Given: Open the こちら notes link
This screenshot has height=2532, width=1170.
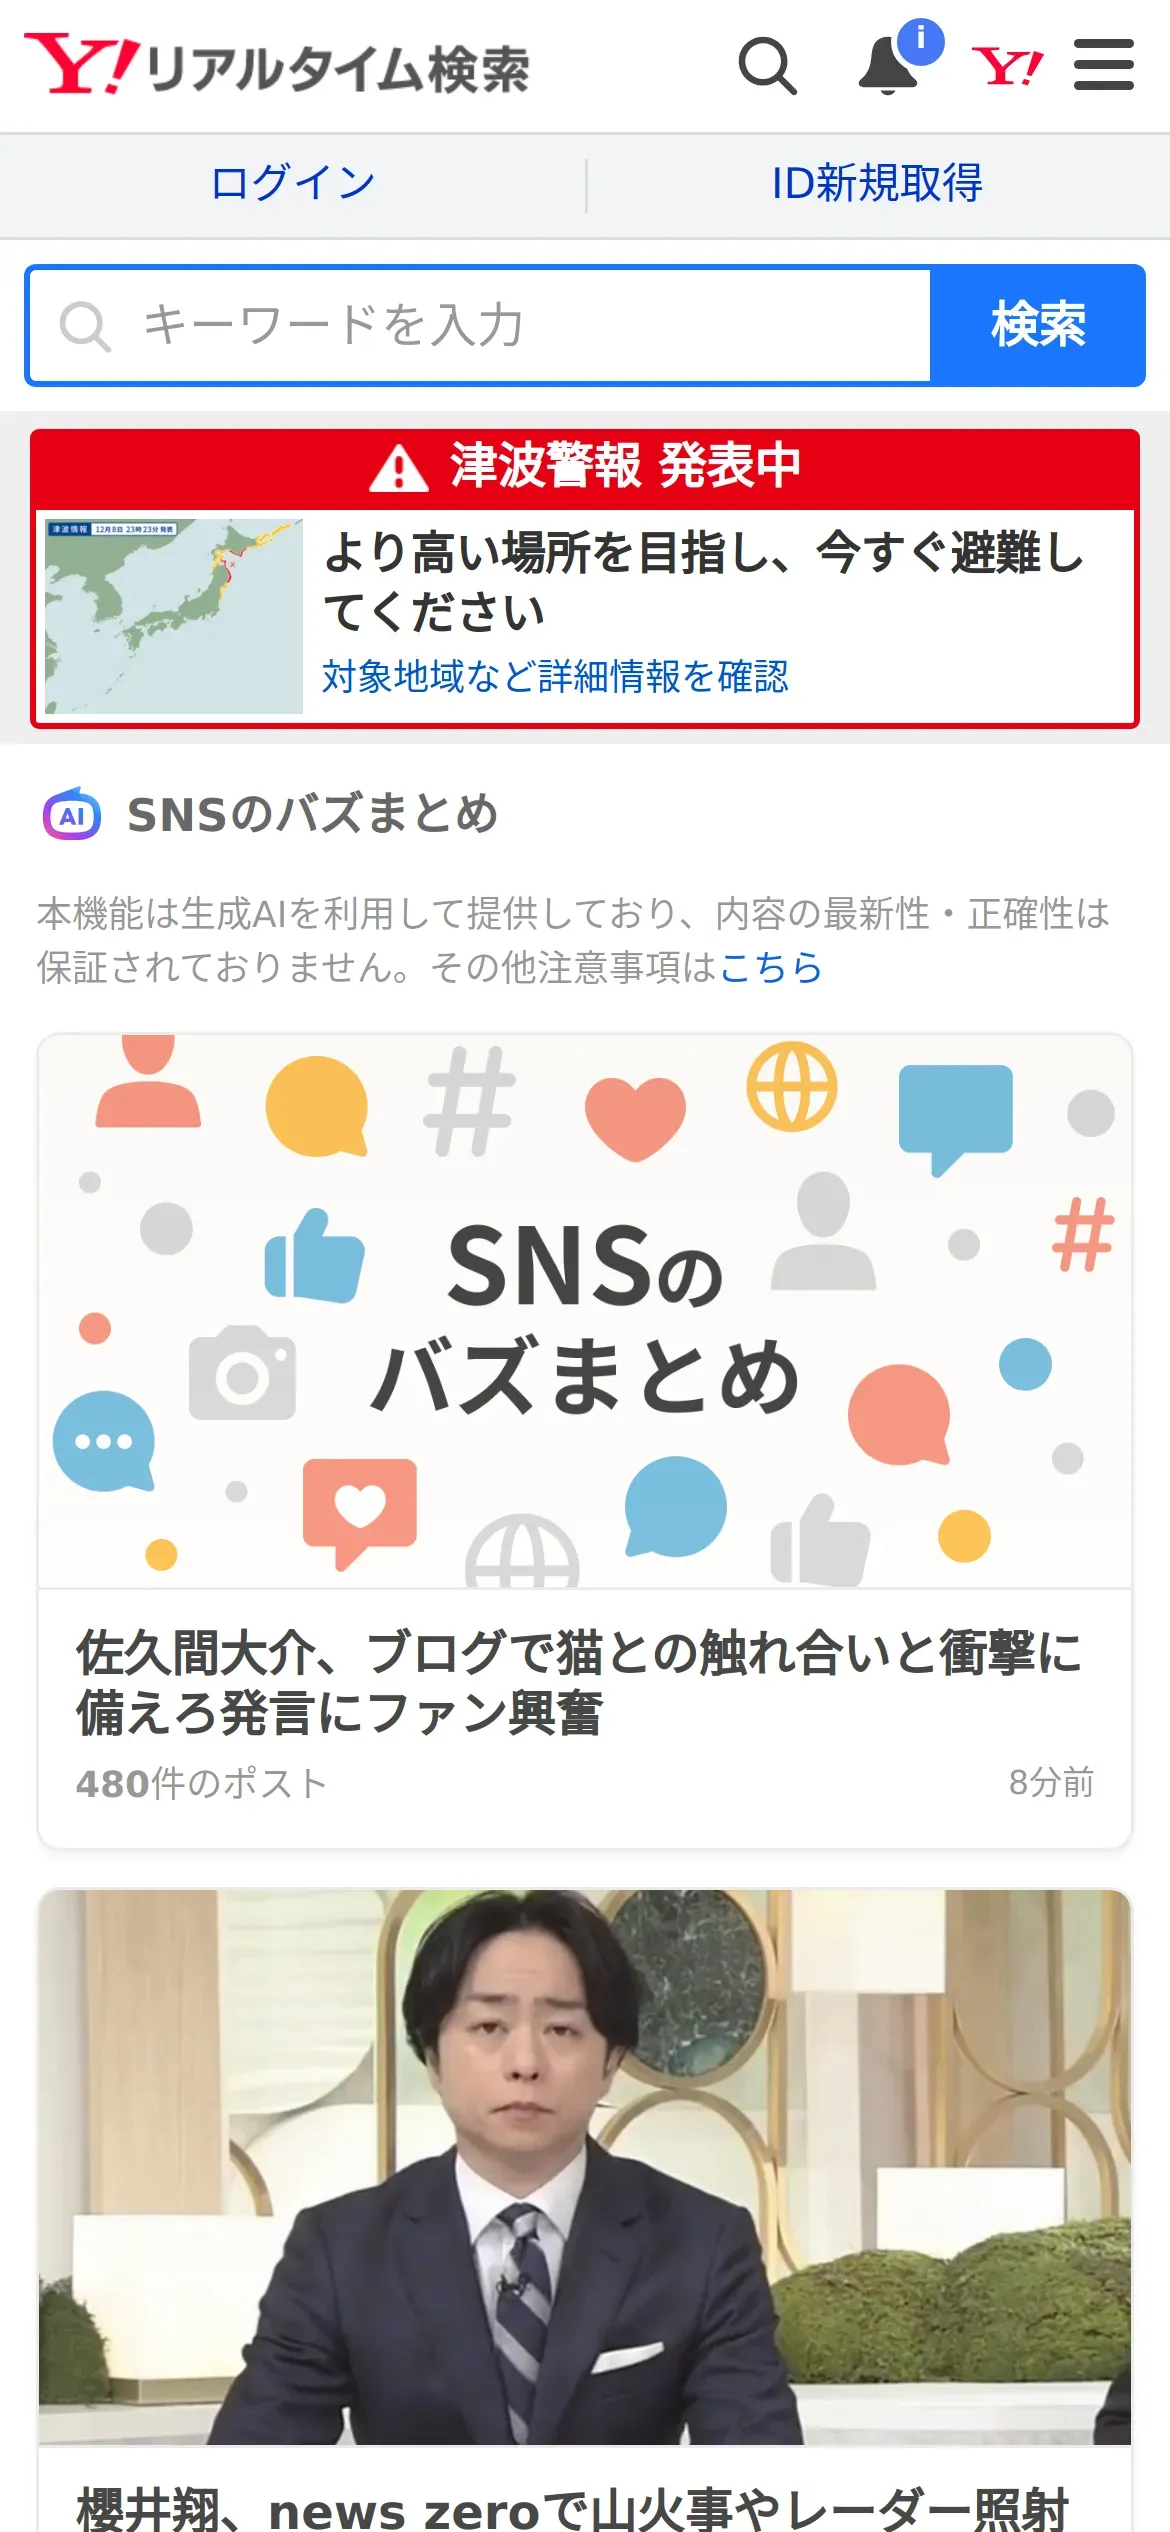Looking at the screenshot, I should tap(770, 968).
